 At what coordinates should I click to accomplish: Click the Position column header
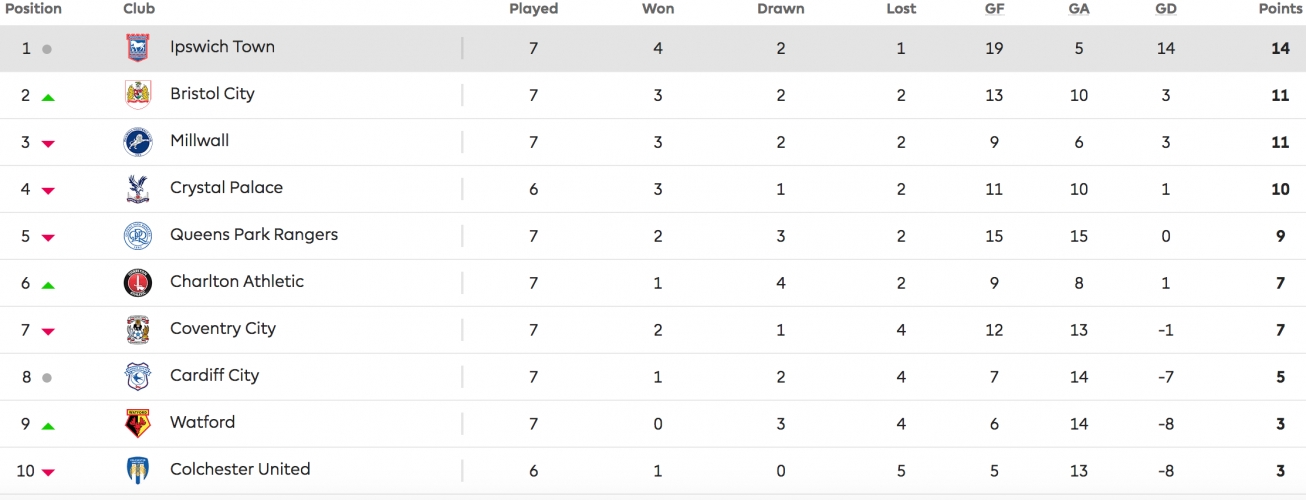coord(33,9)
